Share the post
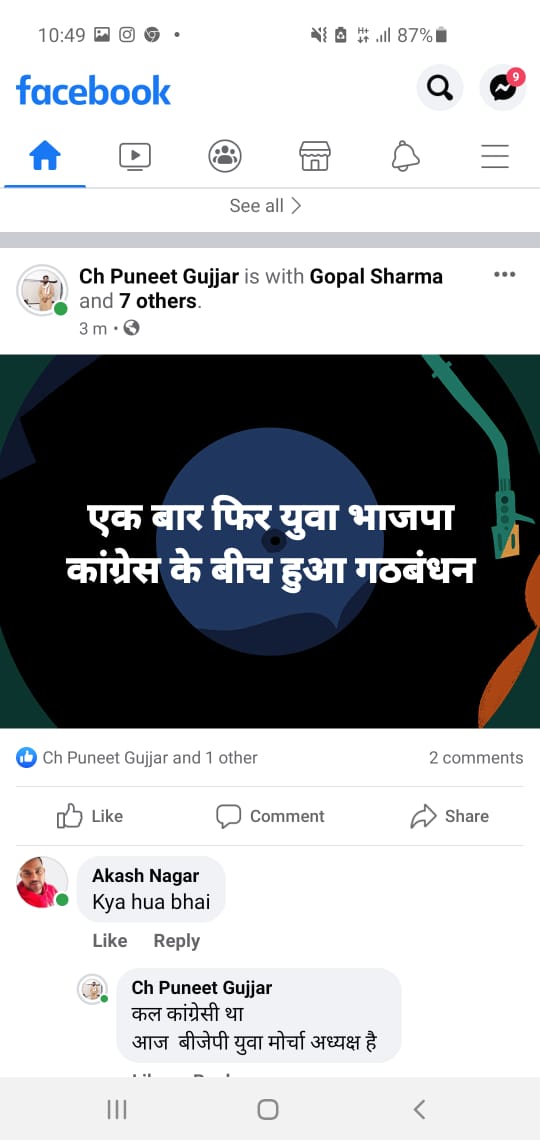Viewport: 540px width, 1140px height. coord(449,816)
